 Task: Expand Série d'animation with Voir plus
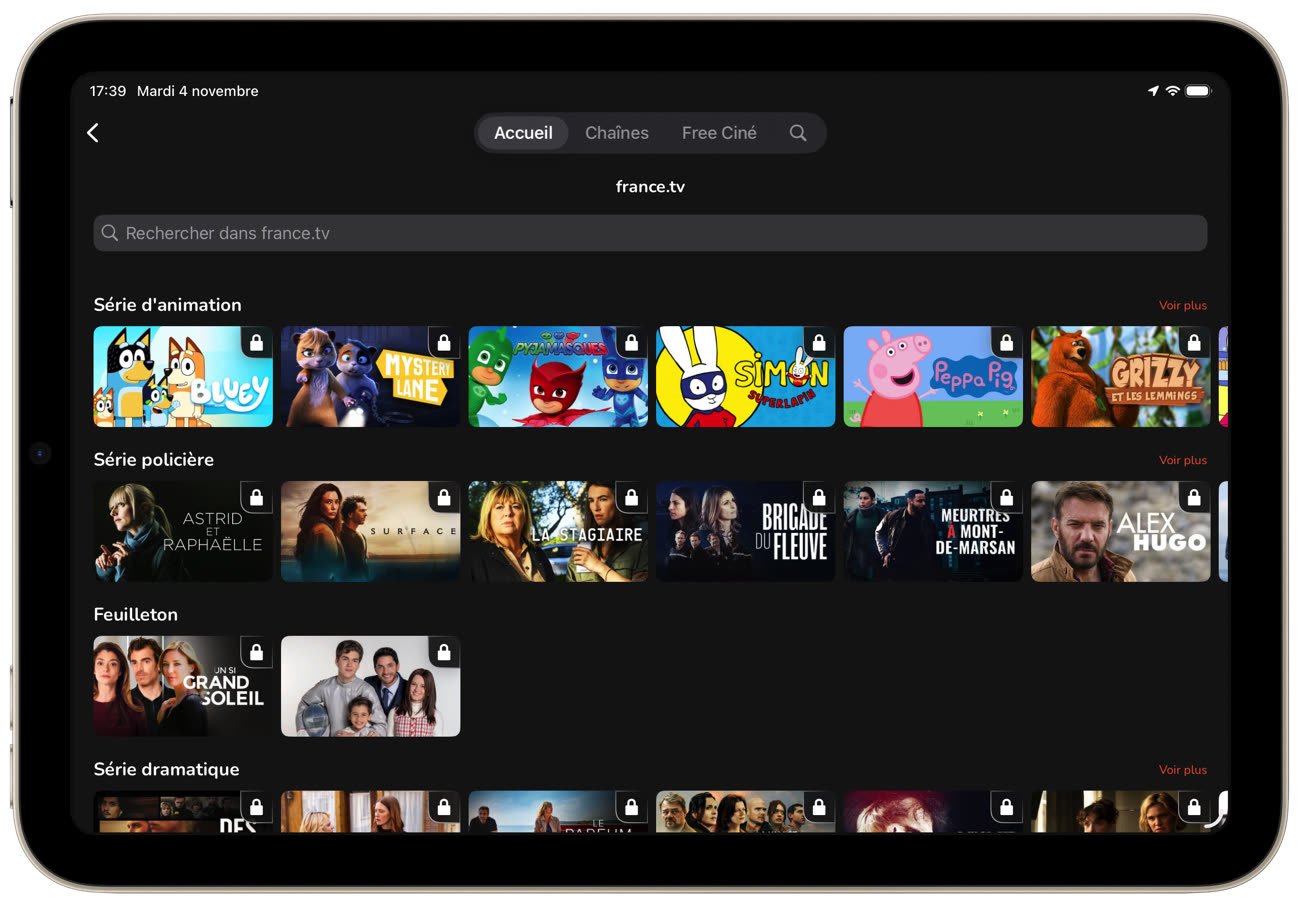pyautogui.click(x=1182, y=306)
